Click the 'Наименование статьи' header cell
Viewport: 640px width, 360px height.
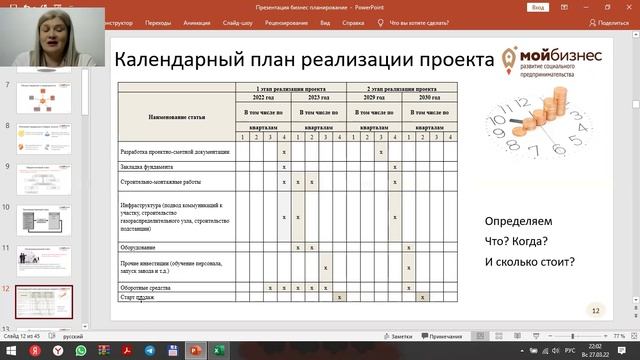point(177,117)
